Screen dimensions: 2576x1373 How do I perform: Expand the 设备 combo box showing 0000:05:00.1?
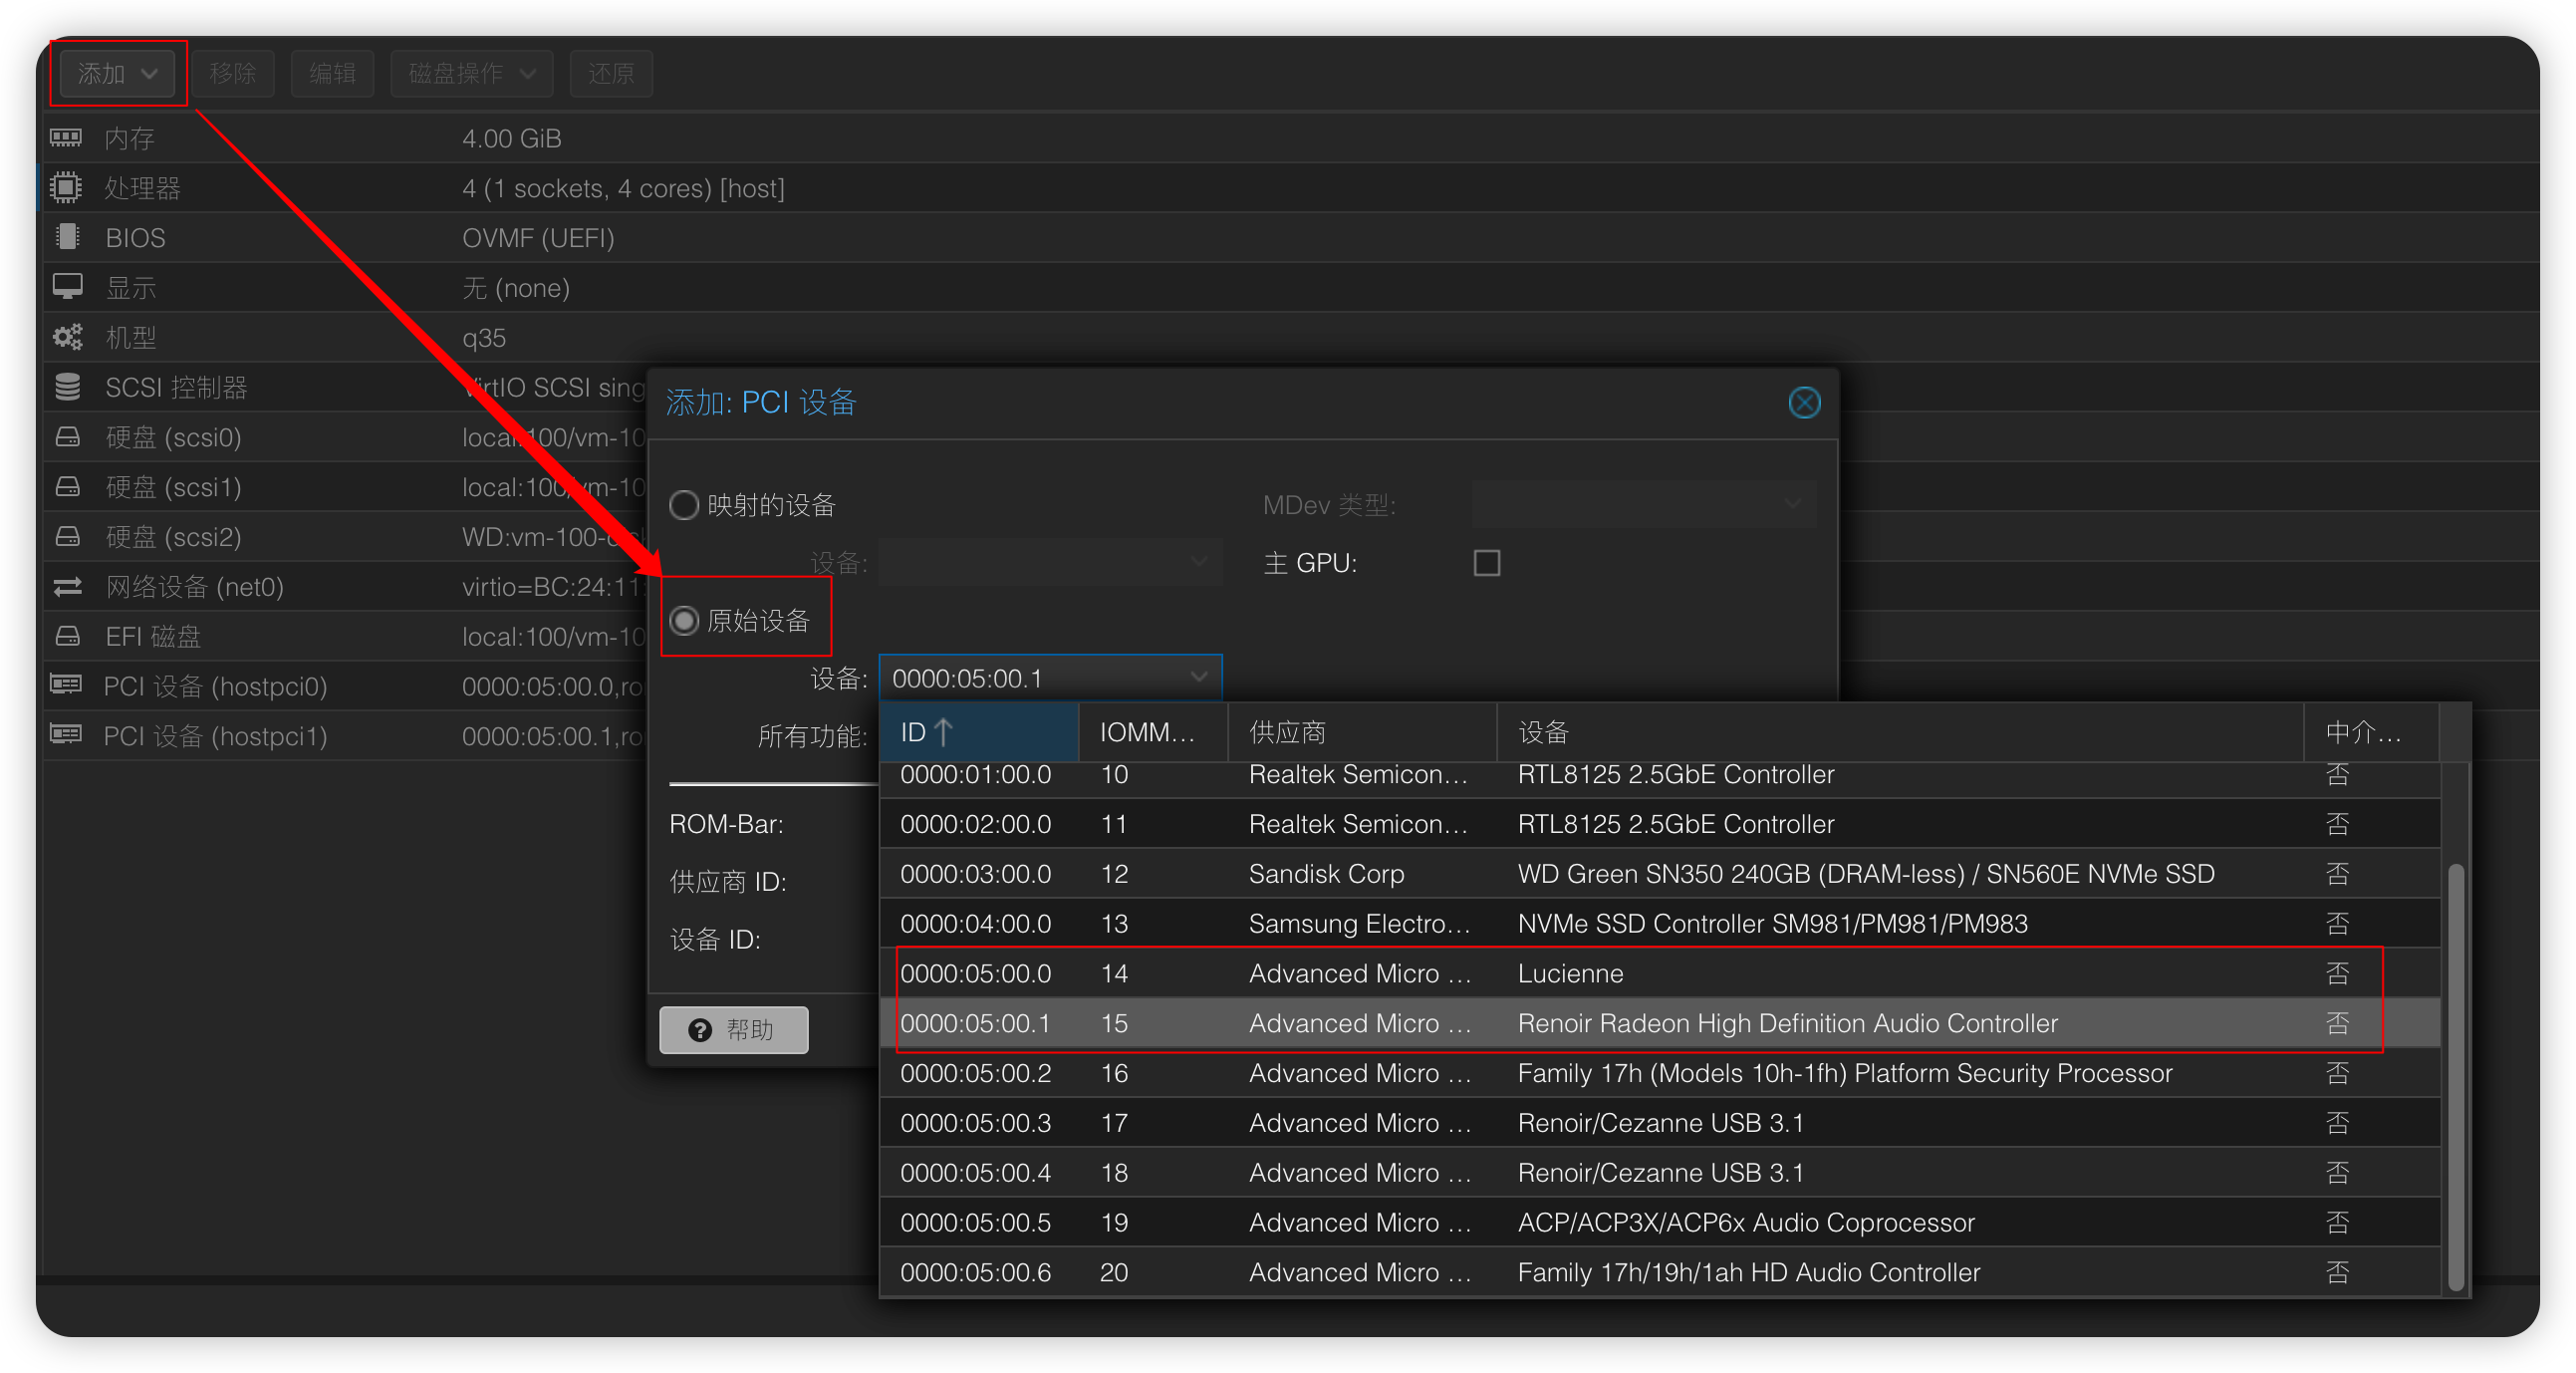pos(1050,678)
